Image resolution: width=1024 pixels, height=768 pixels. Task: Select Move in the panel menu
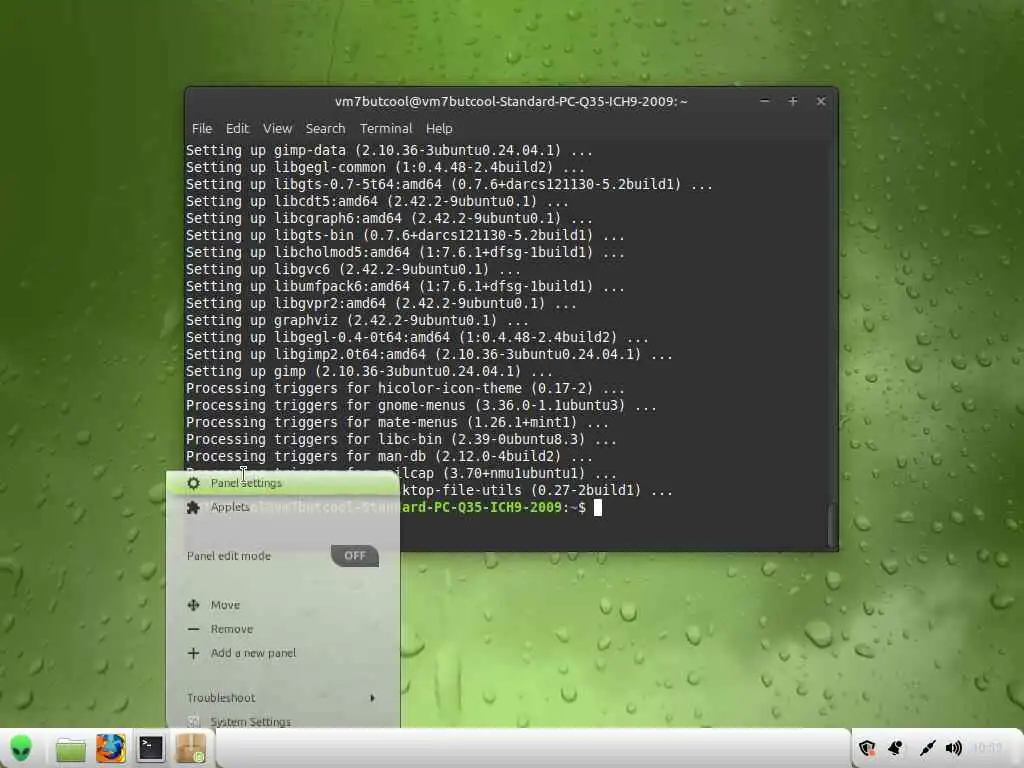[x=282, y=605]
